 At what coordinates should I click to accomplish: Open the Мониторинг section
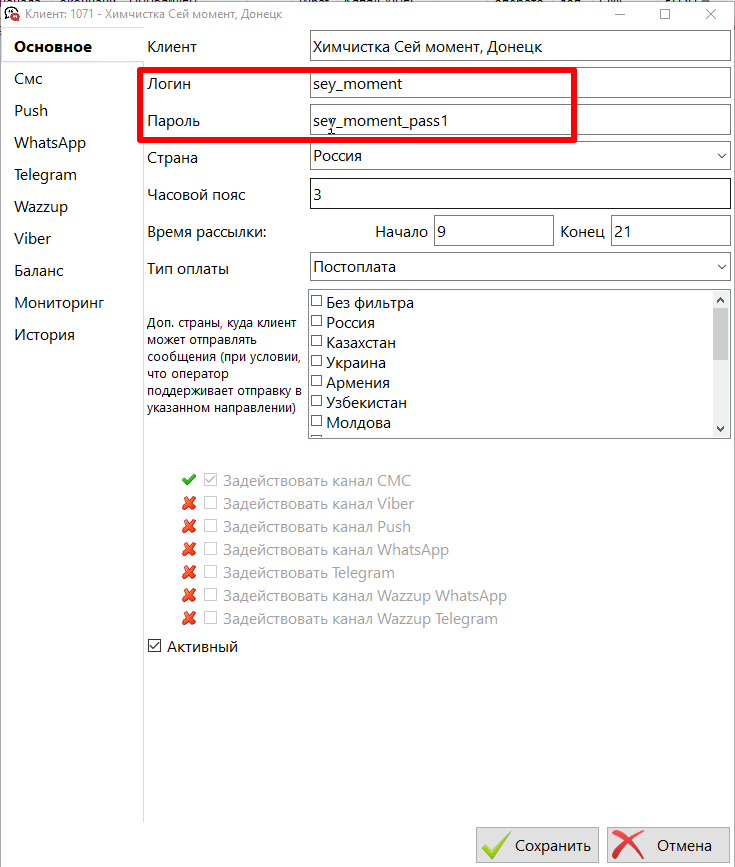tap(59, 302)
